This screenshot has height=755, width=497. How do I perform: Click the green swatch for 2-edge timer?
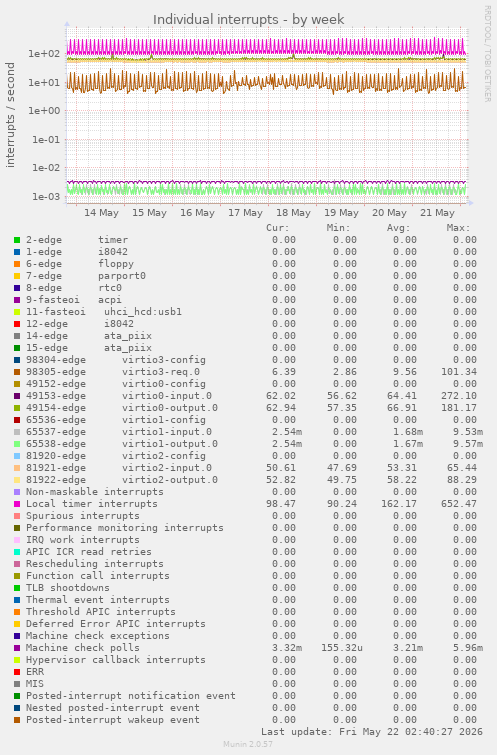point(17,240)
